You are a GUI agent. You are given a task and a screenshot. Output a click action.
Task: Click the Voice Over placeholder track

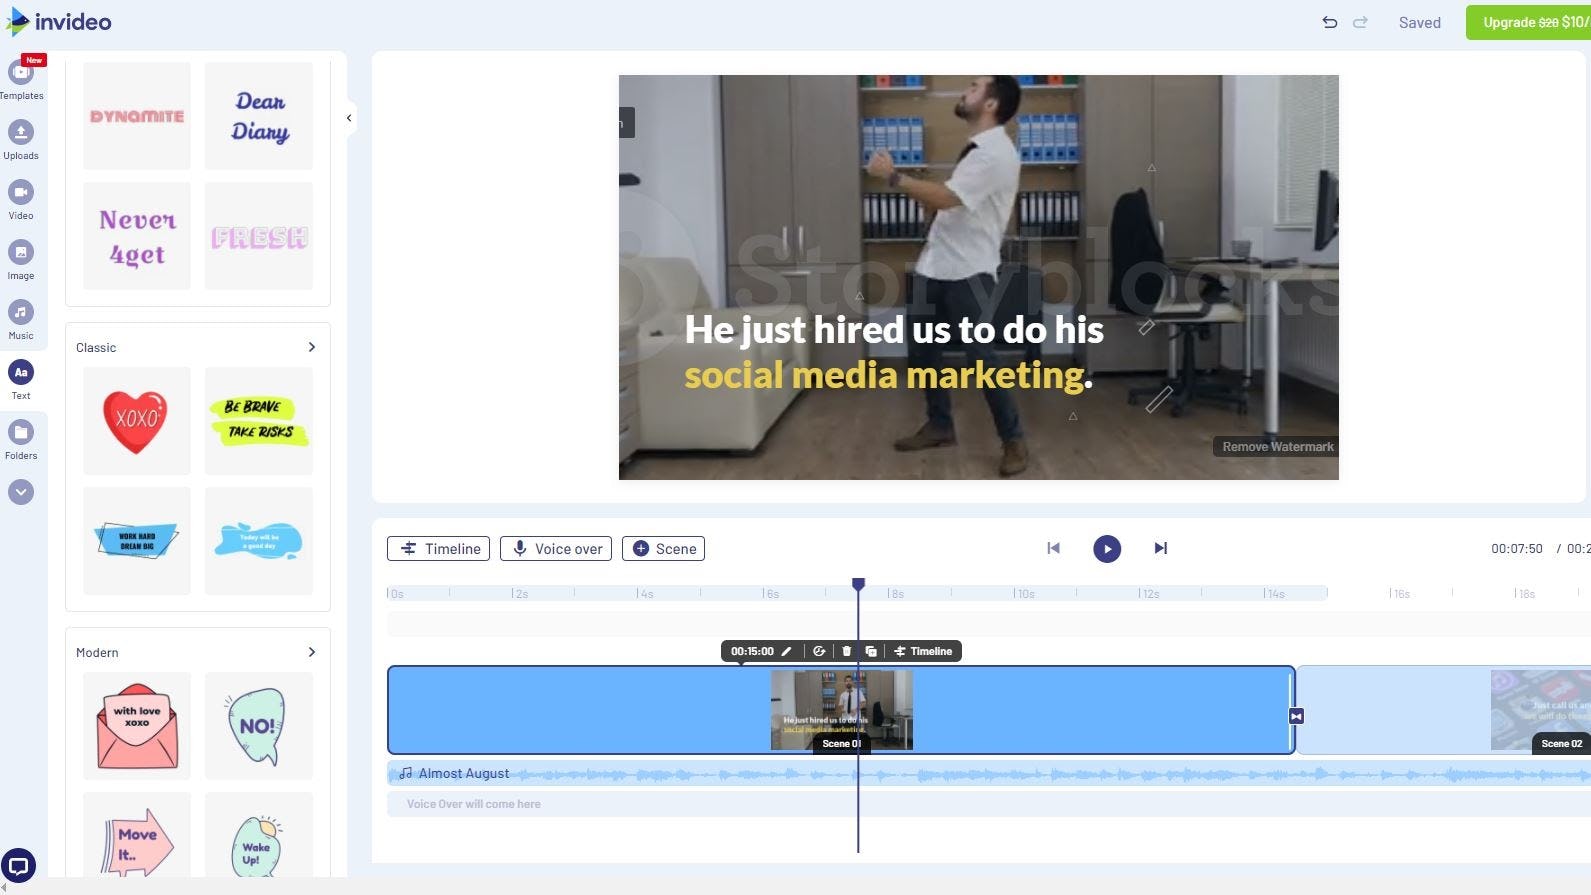(988, 804)
